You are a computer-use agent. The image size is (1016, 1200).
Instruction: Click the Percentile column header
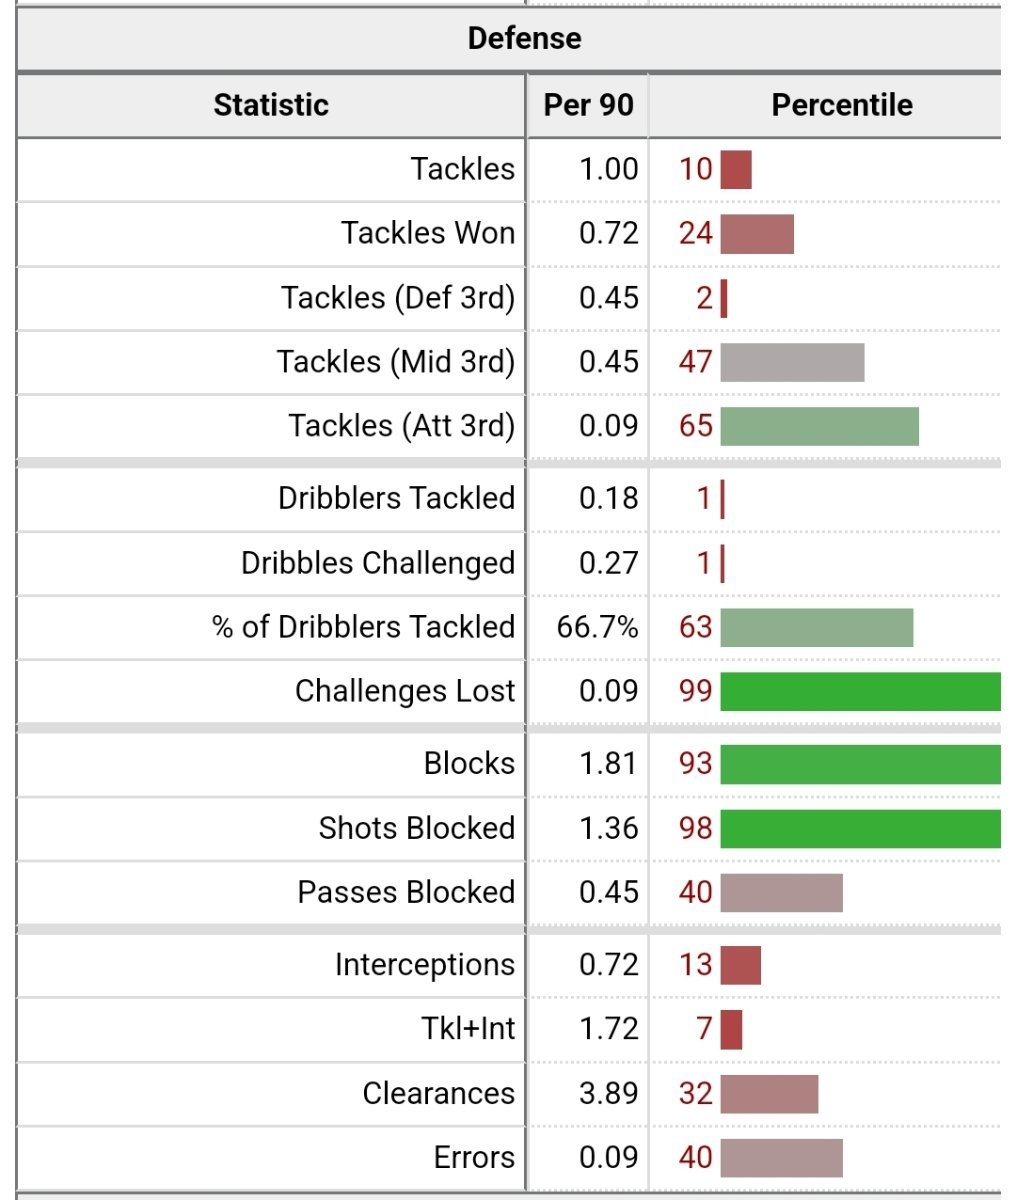click(x=842, y=105)
